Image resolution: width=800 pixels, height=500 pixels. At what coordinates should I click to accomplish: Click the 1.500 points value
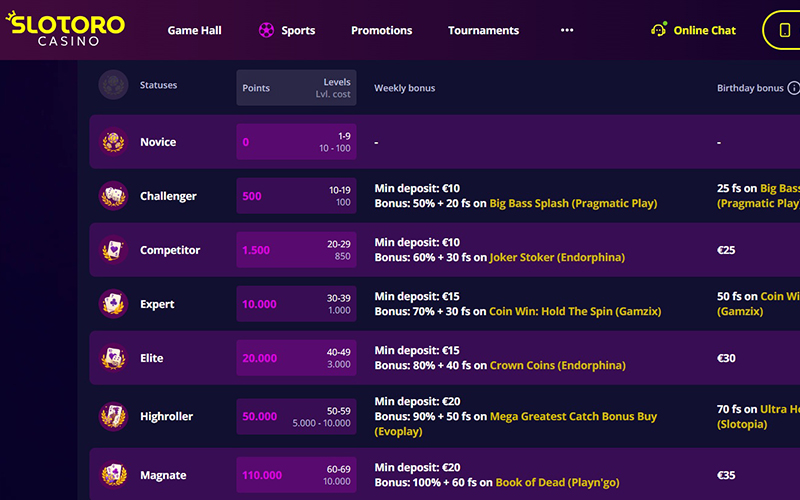[x=256, y=250]
